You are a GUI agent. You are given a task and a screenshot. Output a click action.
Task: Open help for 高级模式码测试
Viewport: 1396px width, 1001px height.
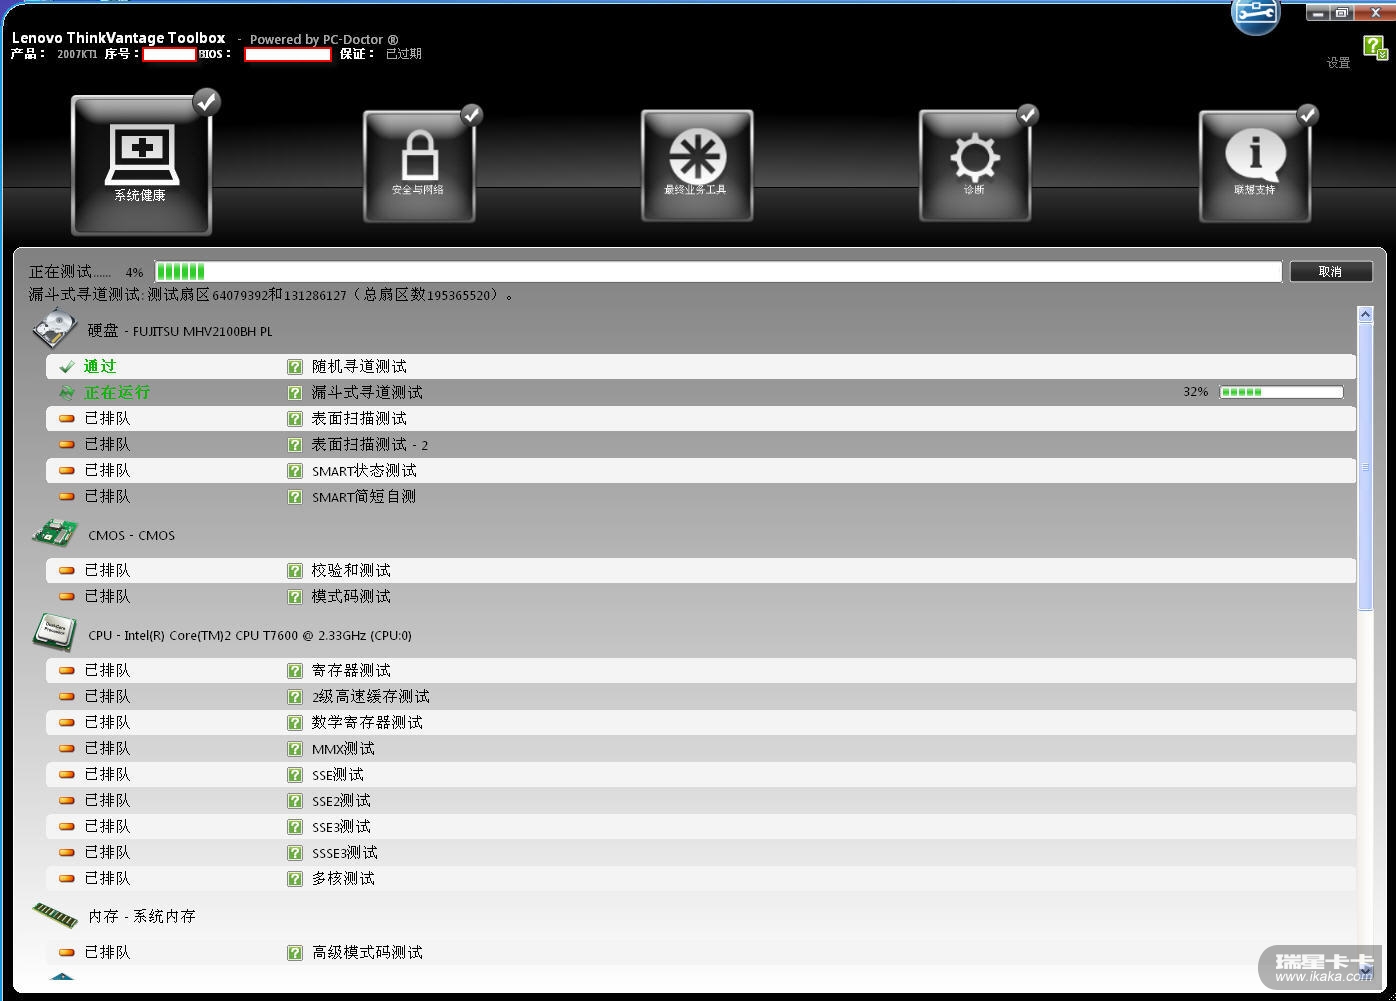(x=295, y=953)
